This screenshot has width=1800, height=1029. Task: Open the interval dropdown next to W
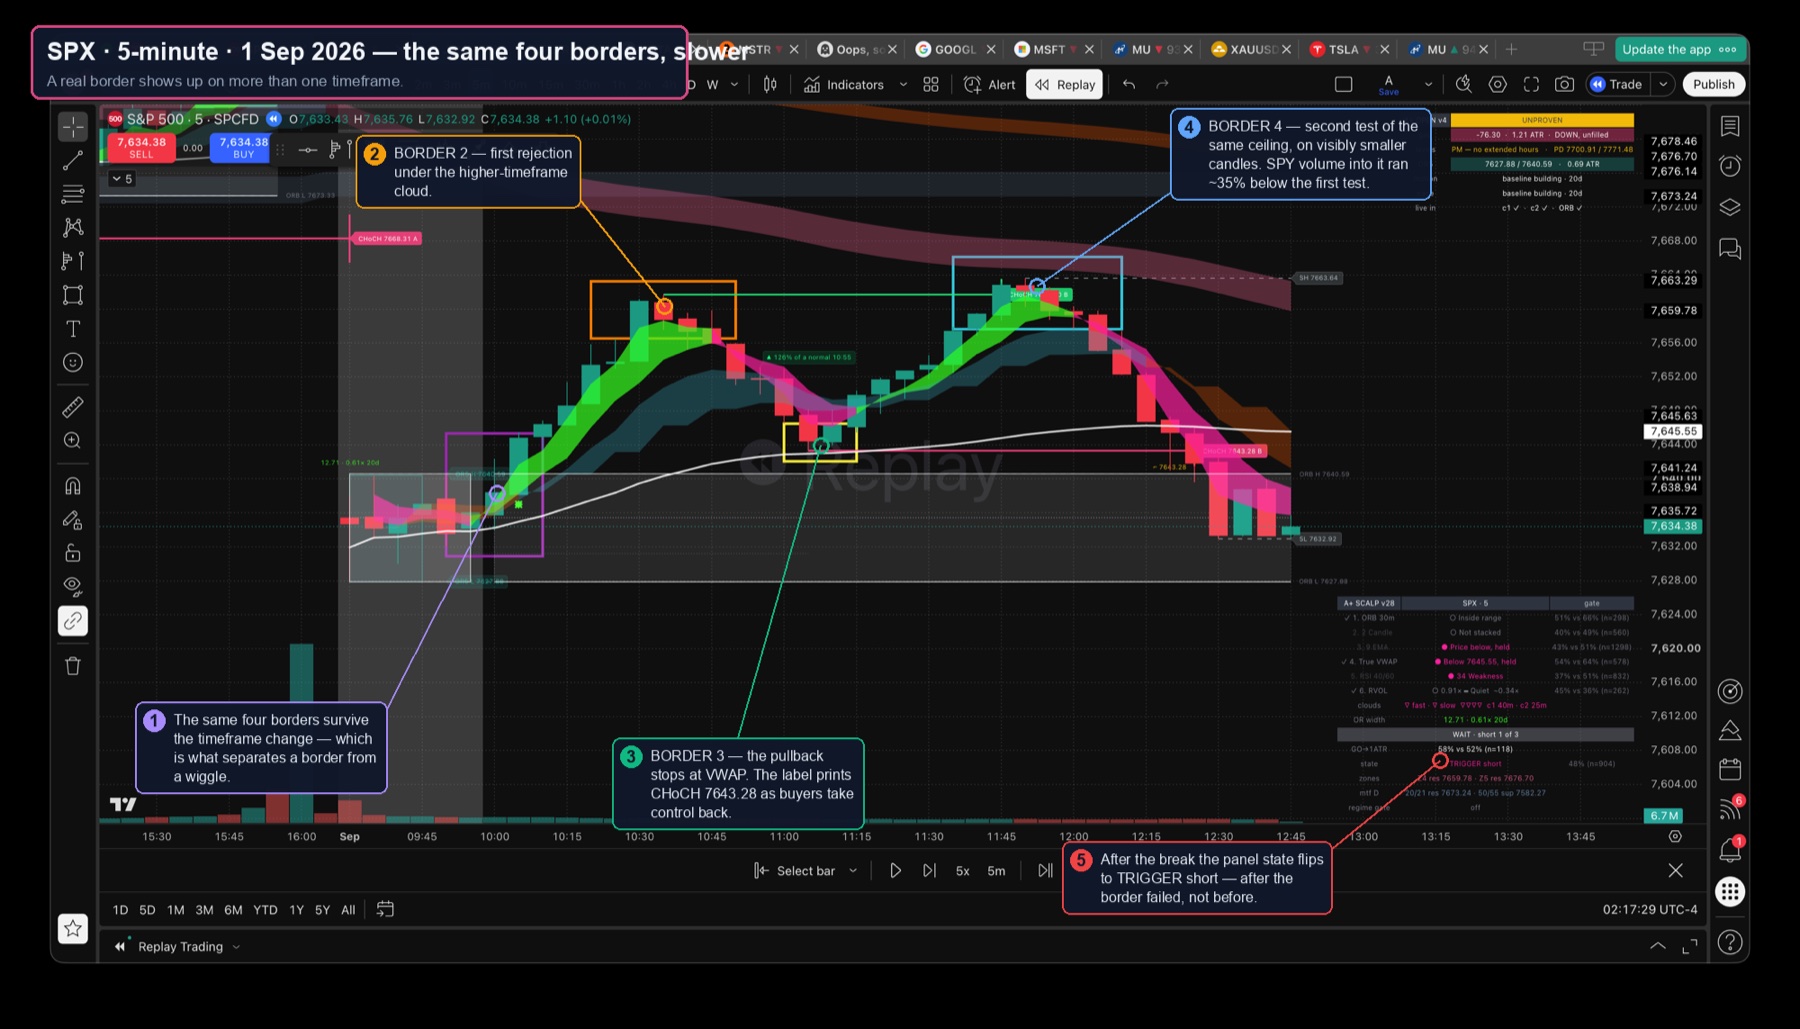tap(735, 85)
